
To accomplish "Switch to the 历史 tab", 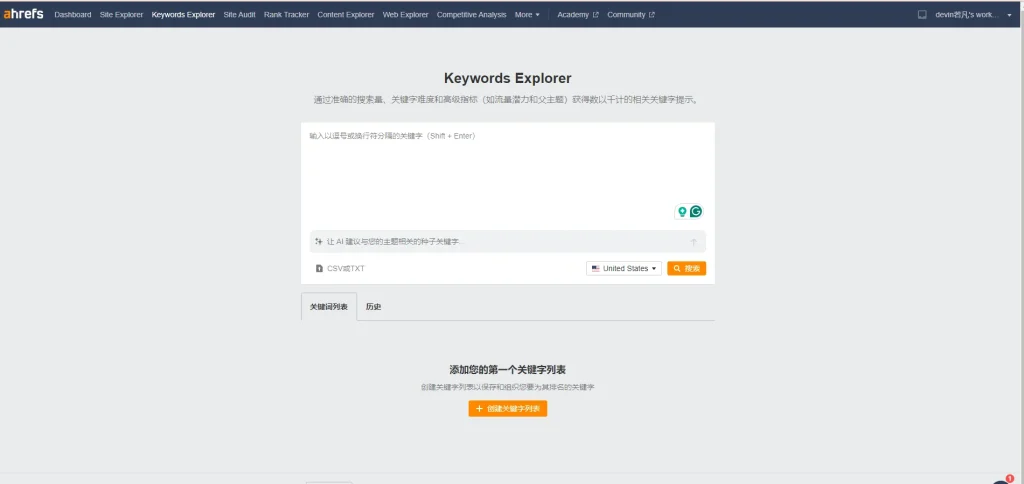I will coord(374,306).
